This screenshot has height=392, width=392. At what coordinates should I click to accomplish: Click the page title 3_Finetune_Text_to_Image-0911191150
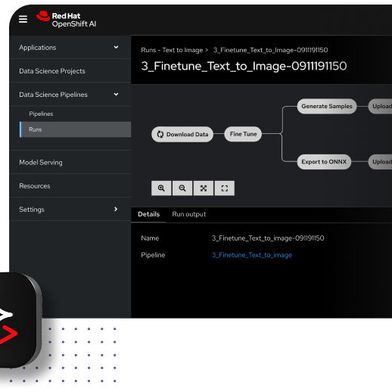click(x=244, y=66)
